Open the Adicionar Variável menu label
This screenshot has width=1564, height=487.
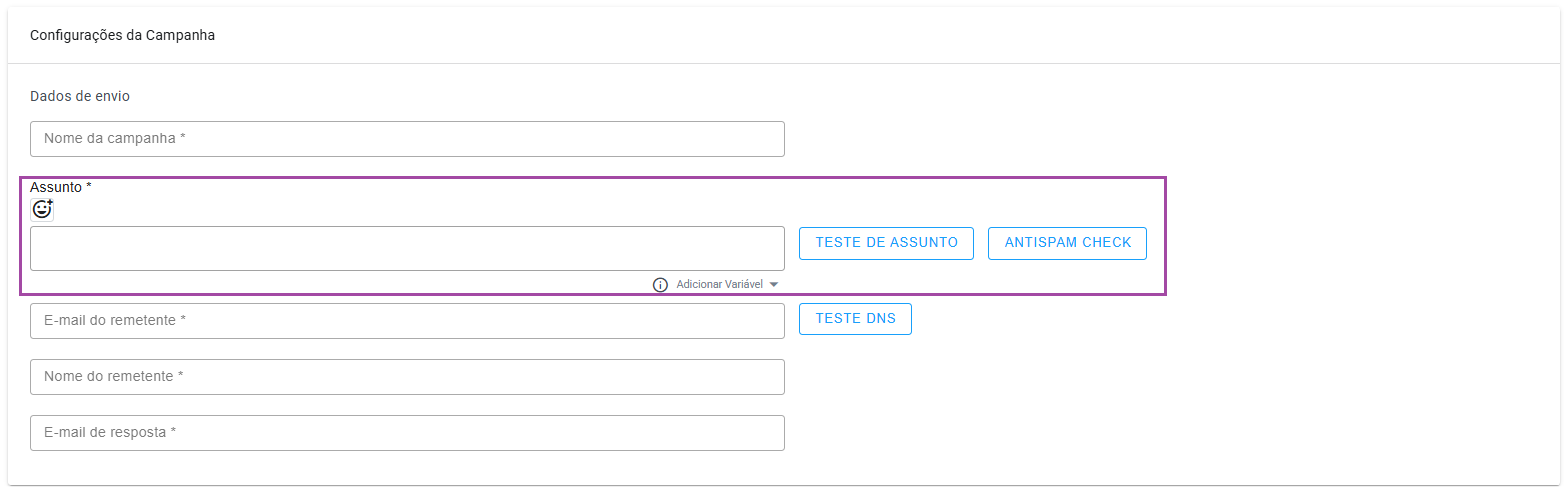pos(719,285)
